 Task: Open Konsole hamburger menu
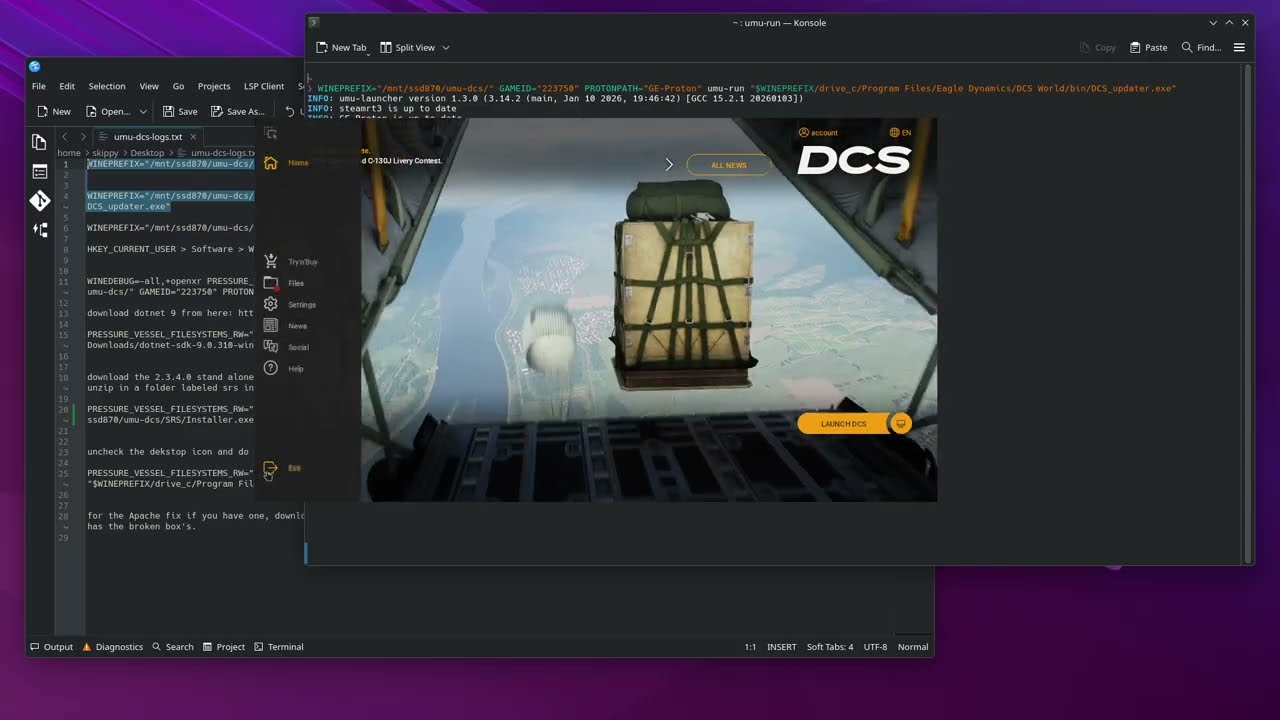pyautogui.click(x=1239, y=47)
